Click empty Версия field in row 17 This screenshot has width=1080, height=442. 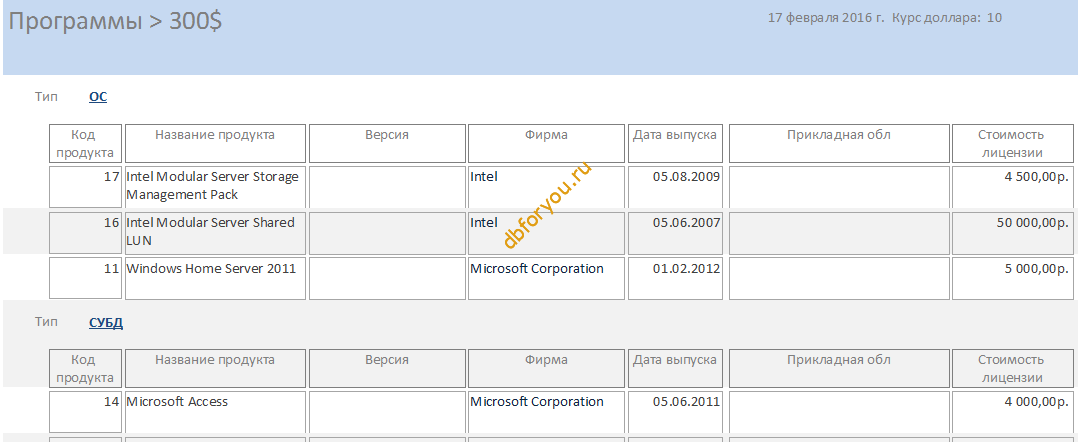[x=387, y=187]
